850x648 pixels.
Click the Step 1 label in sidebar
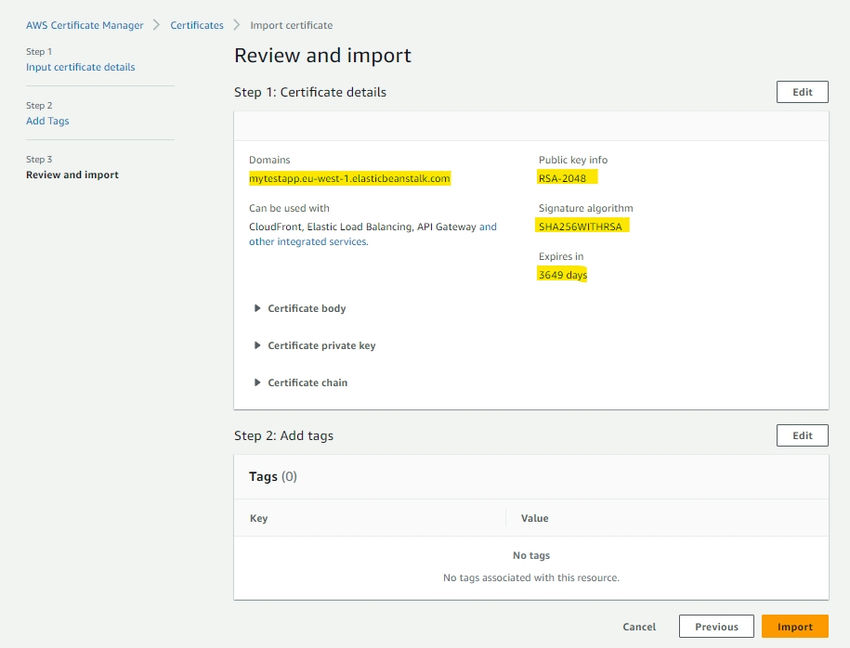pyautogui.click(x=39, y=52)
